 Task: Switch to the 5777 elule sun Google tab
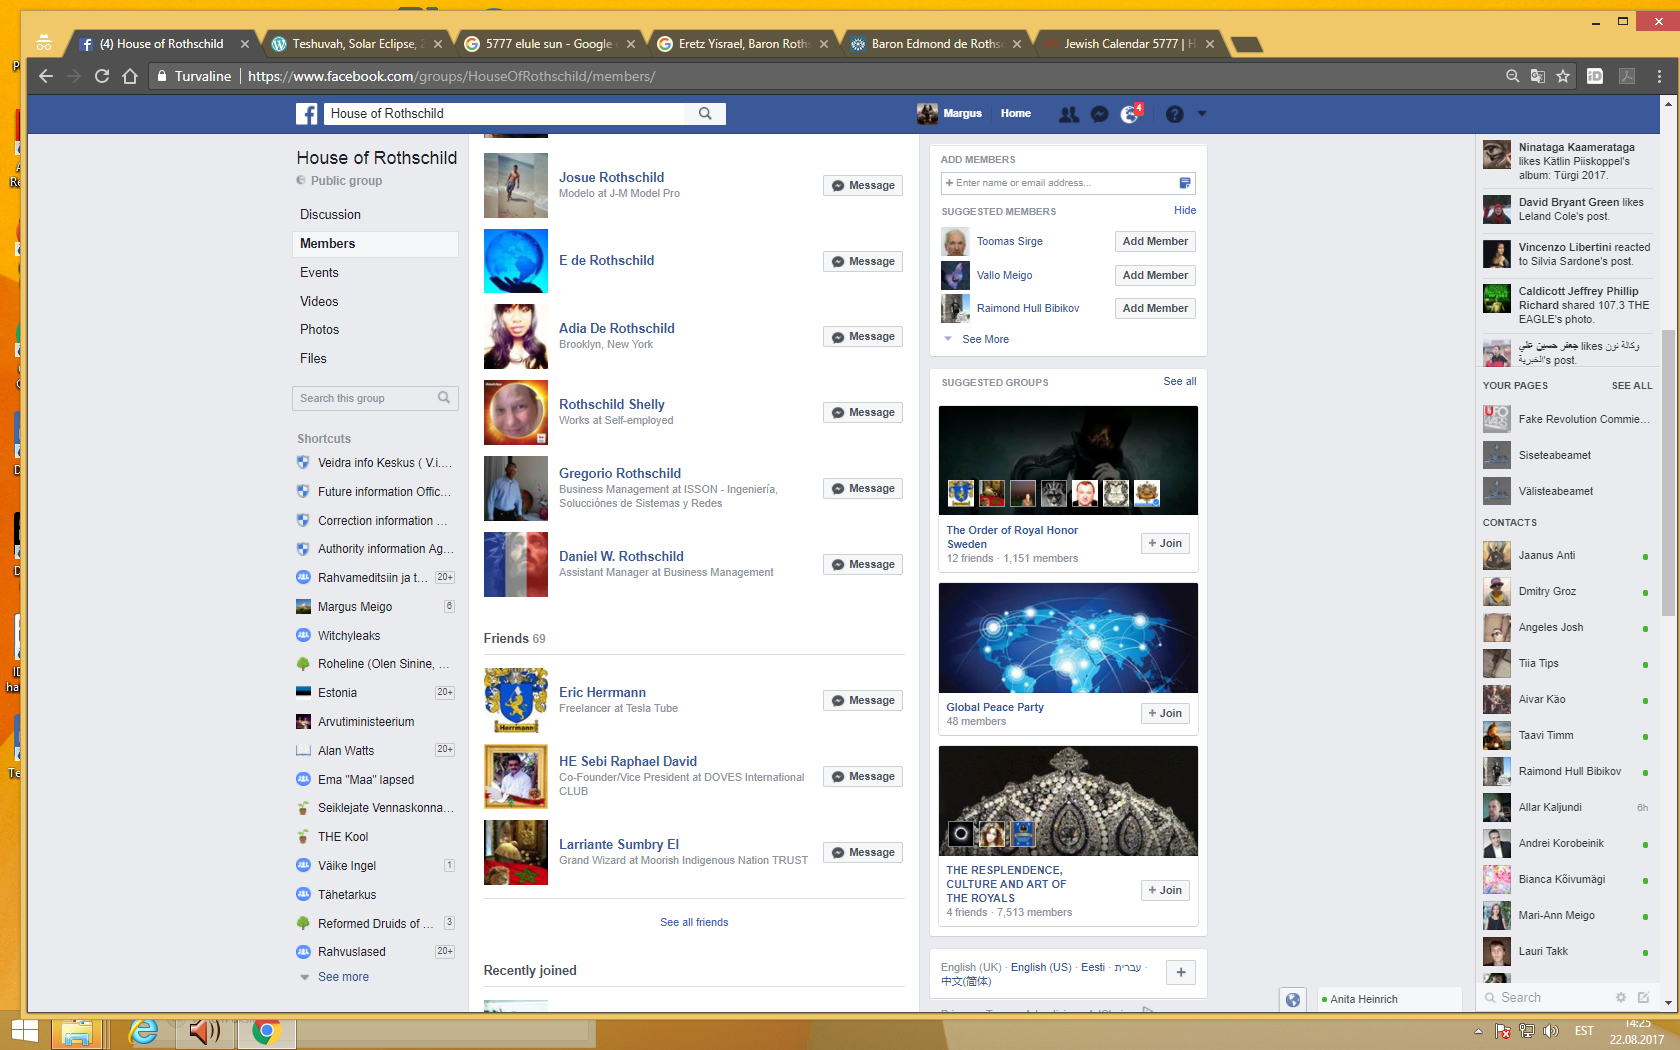coord(548,44)
